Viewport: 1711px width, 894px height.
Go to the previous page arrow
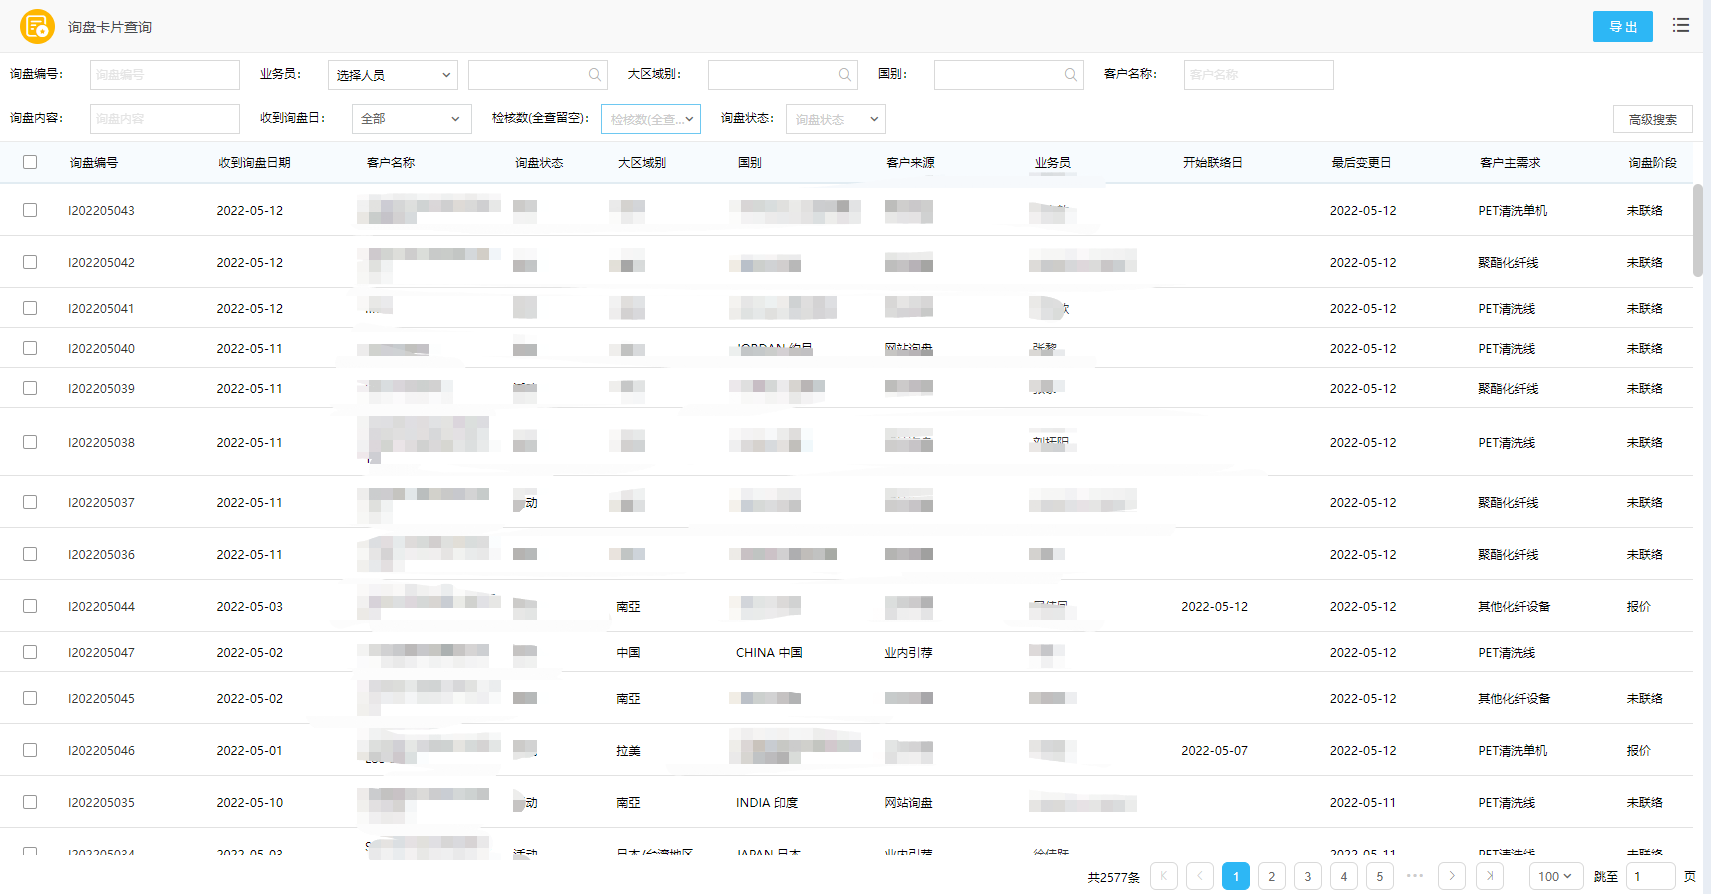1200,876
